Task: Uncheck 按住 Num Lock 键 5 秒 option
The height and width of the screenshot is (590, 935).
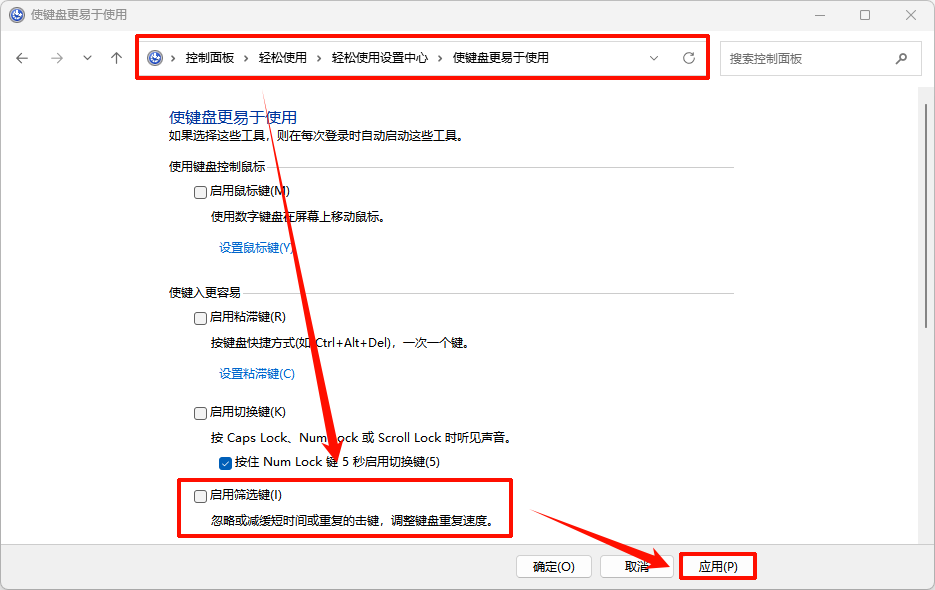Action: pos(225,463)
